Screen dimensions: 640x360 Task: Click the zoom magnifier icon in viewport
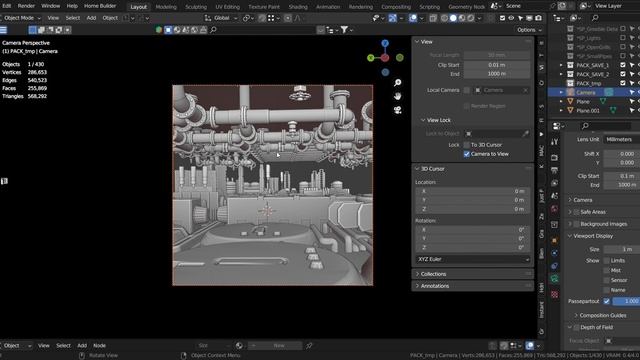(398, 83)
